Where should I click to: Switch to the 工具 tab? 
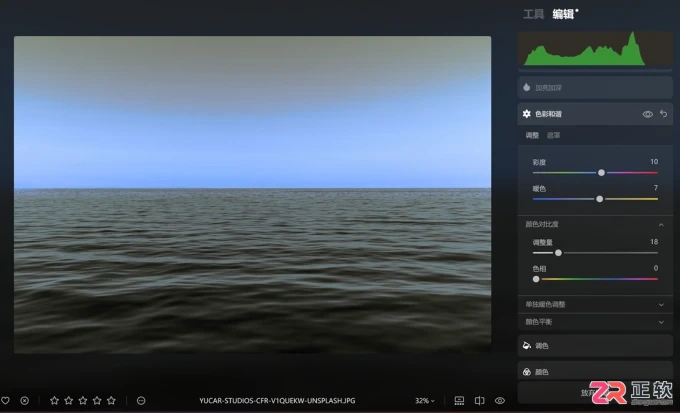(x=533, y=14)
